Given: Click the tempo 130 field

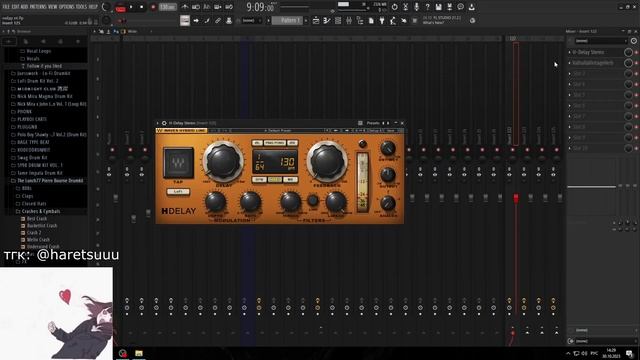Looking at the screenshot, I should tap(168, 7).
